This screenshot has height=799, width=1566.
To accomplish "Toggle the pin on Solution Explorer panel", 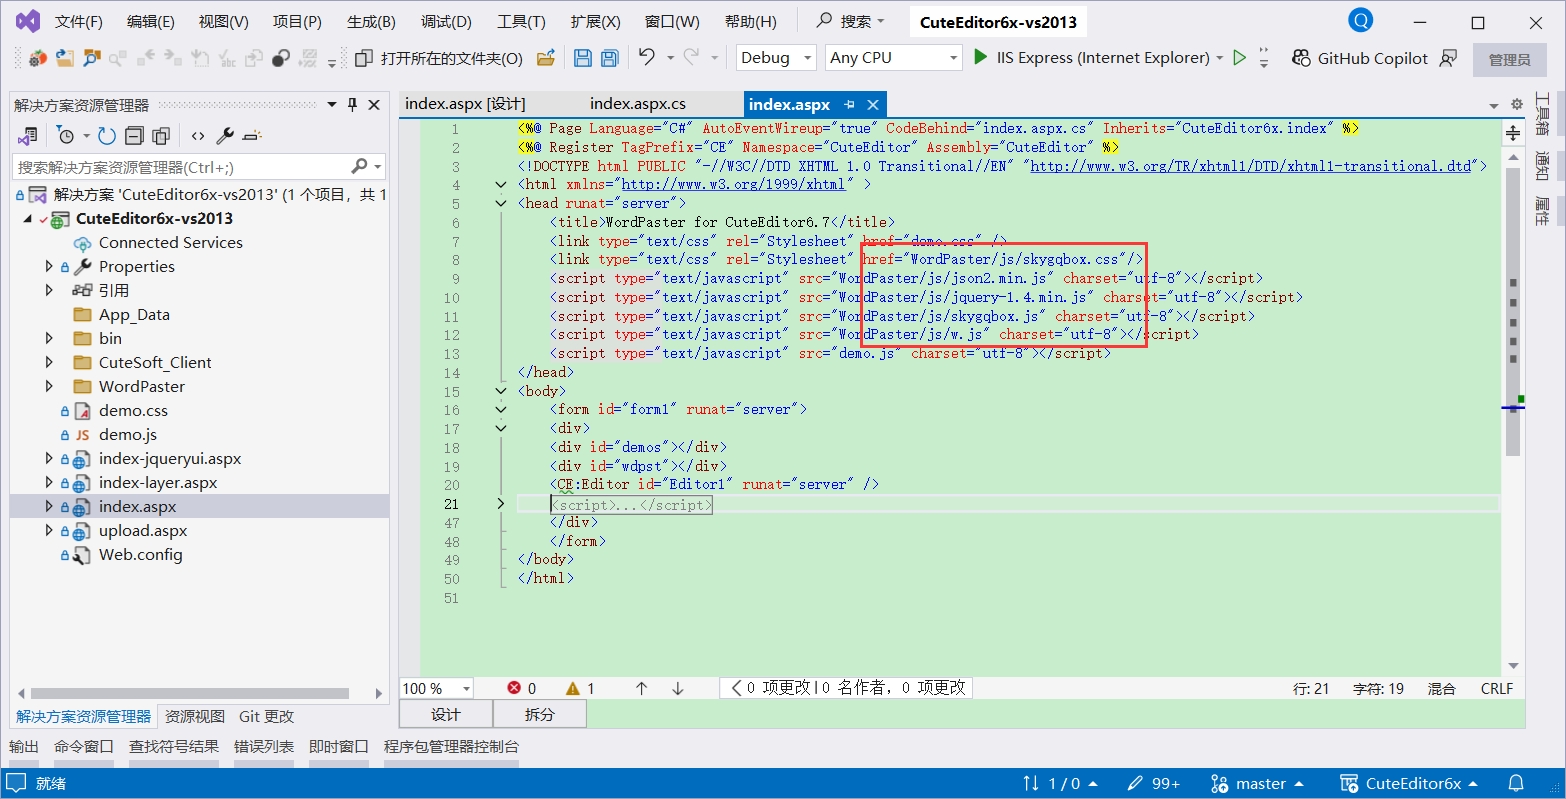I will click(352, 105).
